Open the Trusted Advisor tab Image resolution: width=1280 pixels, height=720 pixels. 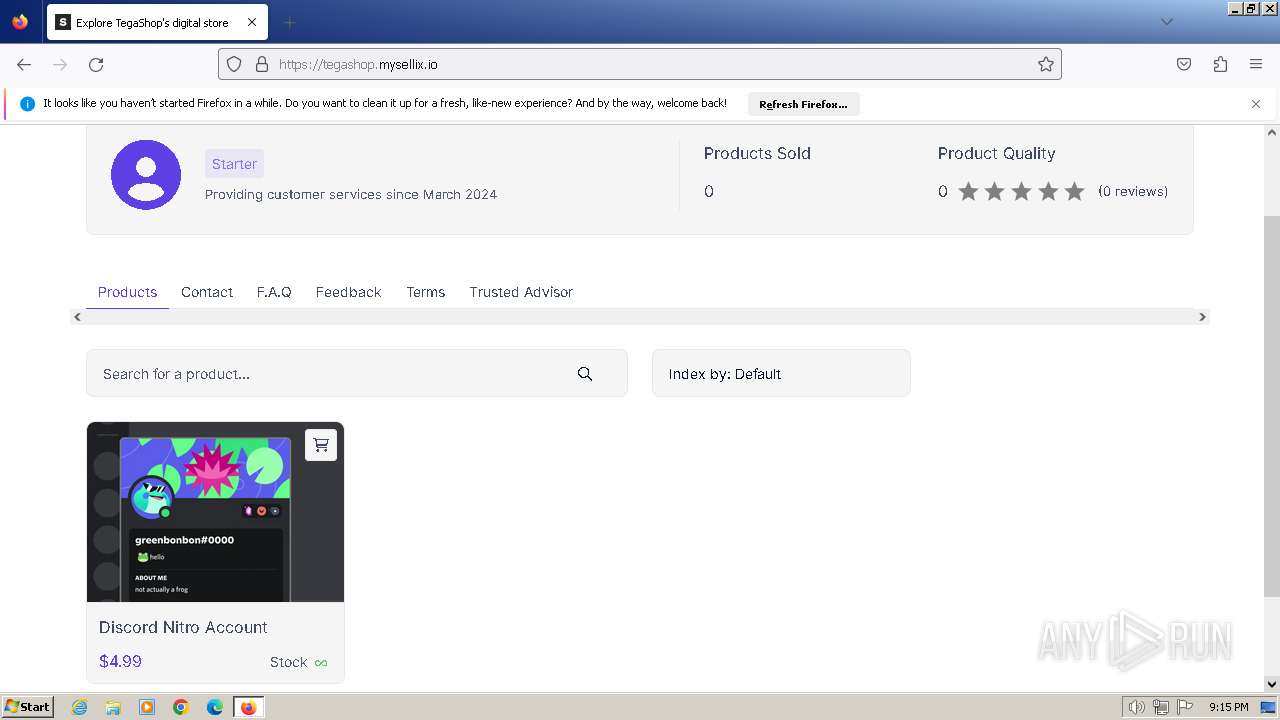coord(521,292)
